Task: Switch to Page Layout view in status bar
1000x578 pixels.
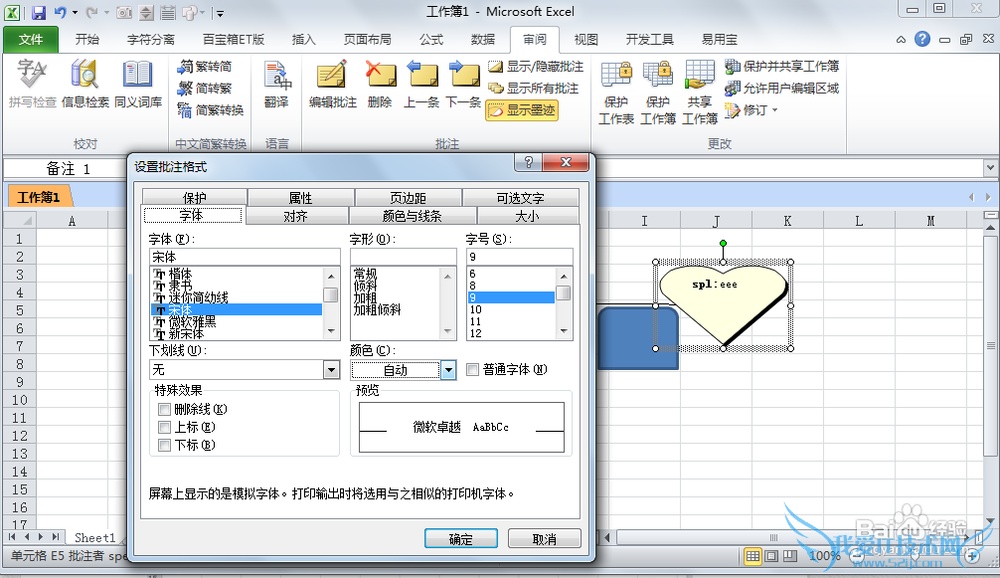Action: 772,556
